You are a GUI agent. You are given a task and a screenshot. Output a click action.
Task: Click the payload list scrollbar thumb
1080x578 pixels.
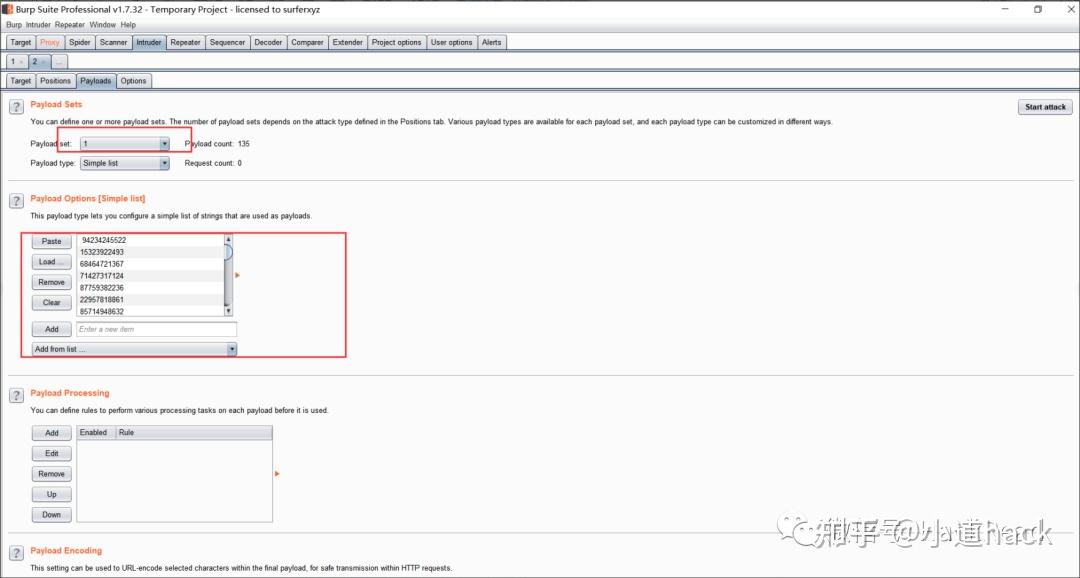[229, 252]
